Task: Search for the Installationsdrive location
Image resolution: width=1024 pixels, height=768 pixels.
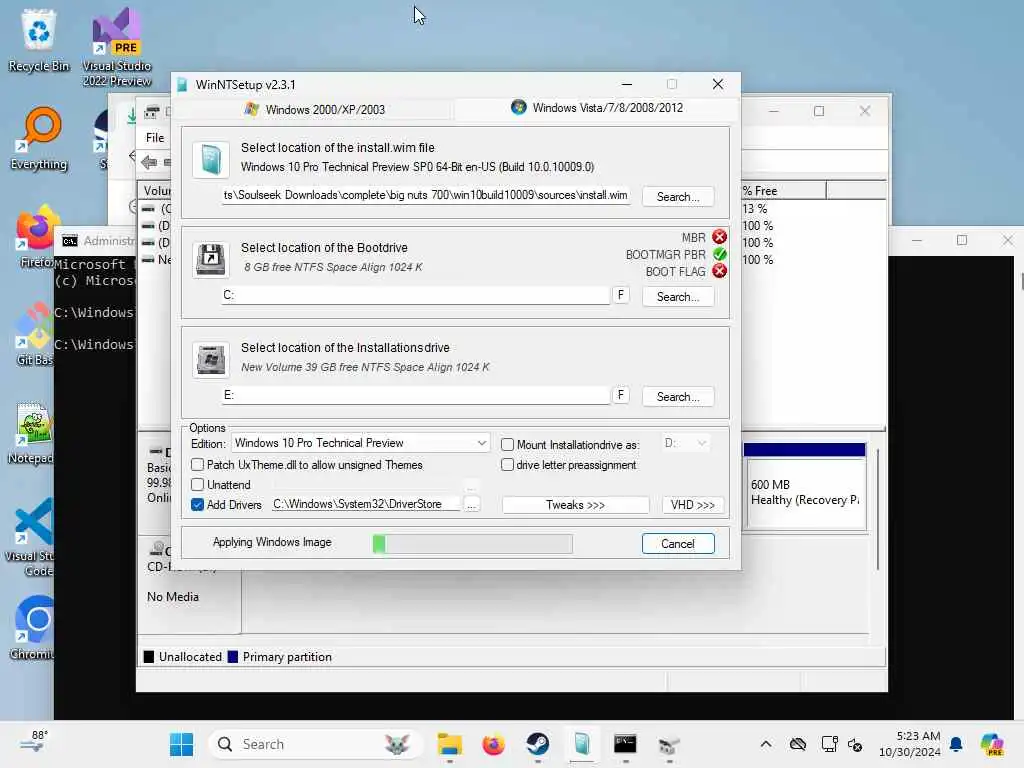Action: click(x=677, y=396)
